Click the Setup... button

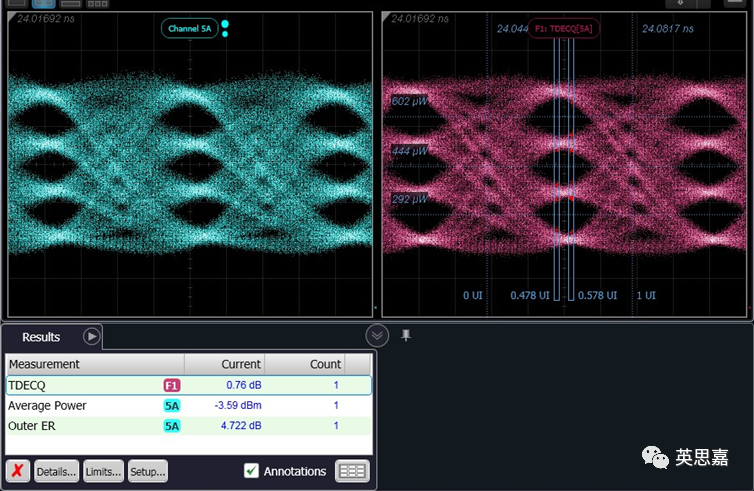(148, 471)
